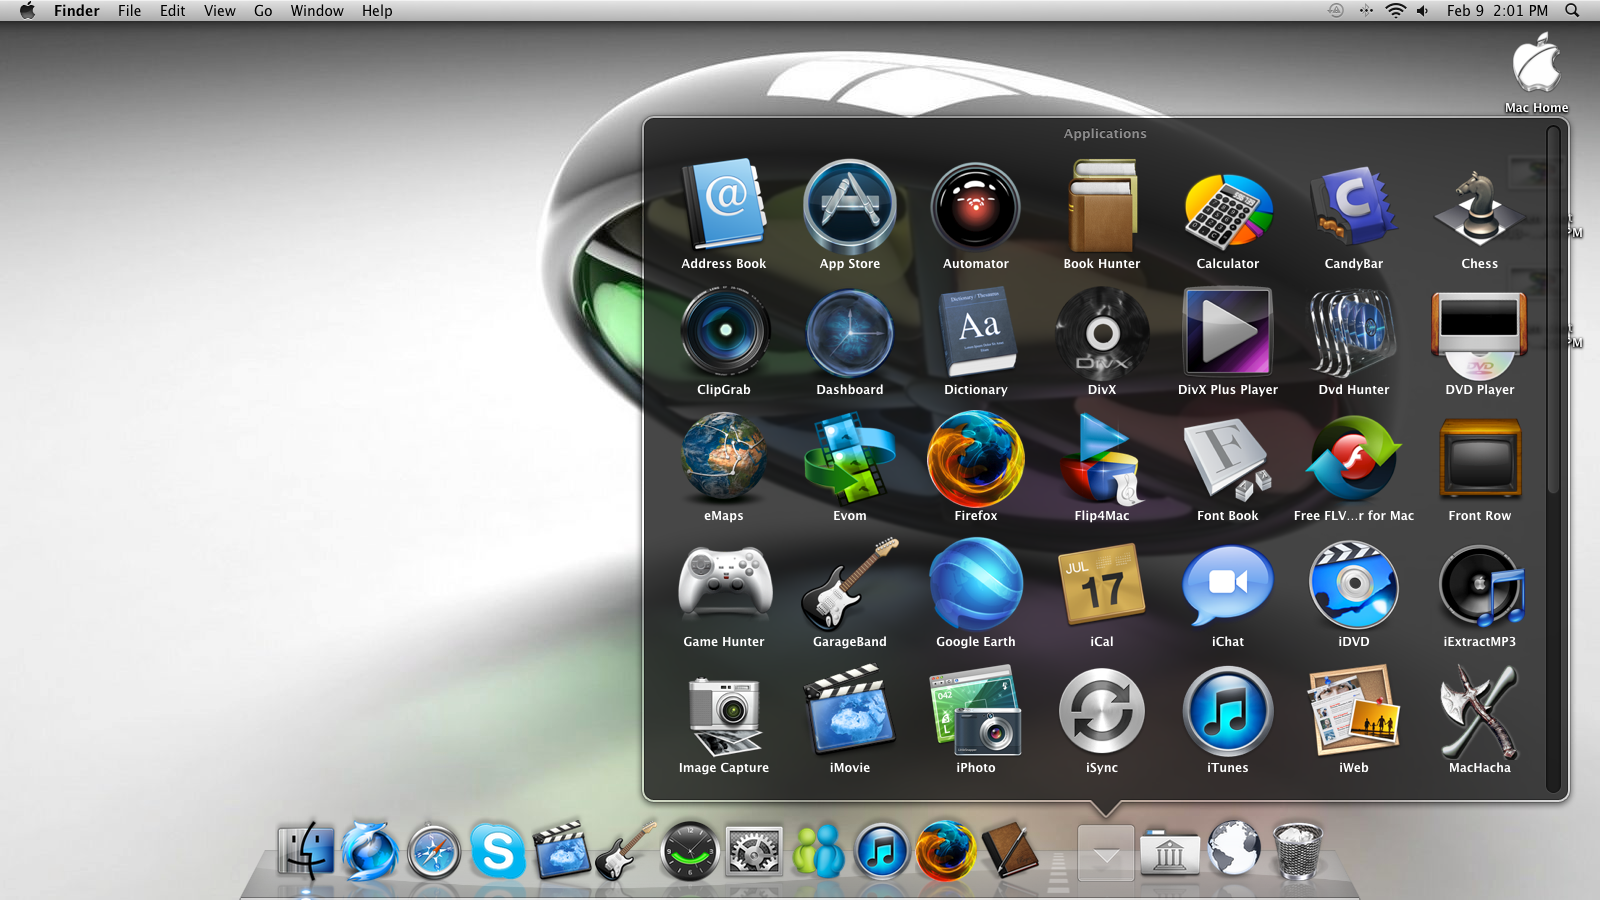
Task: Open the GarageBand guitar in the Dock
Action: coord(626,851)
